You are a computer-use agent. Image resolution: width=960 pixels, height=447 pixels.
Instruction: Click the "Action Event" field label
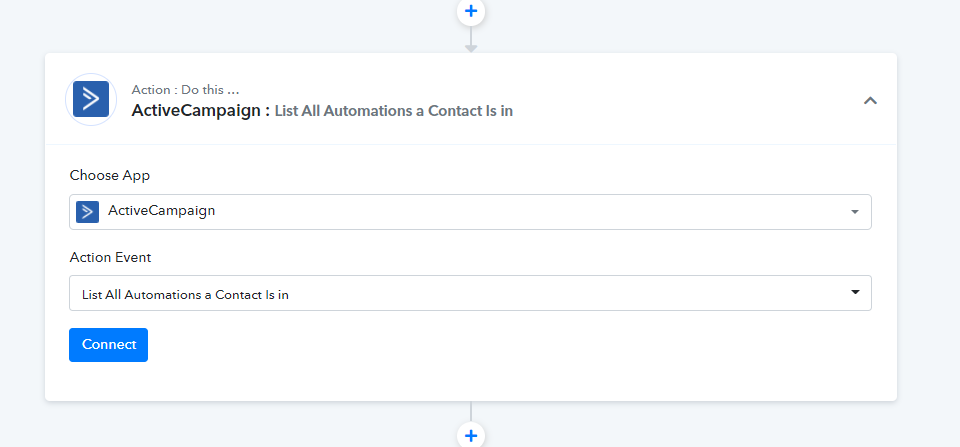110,258
